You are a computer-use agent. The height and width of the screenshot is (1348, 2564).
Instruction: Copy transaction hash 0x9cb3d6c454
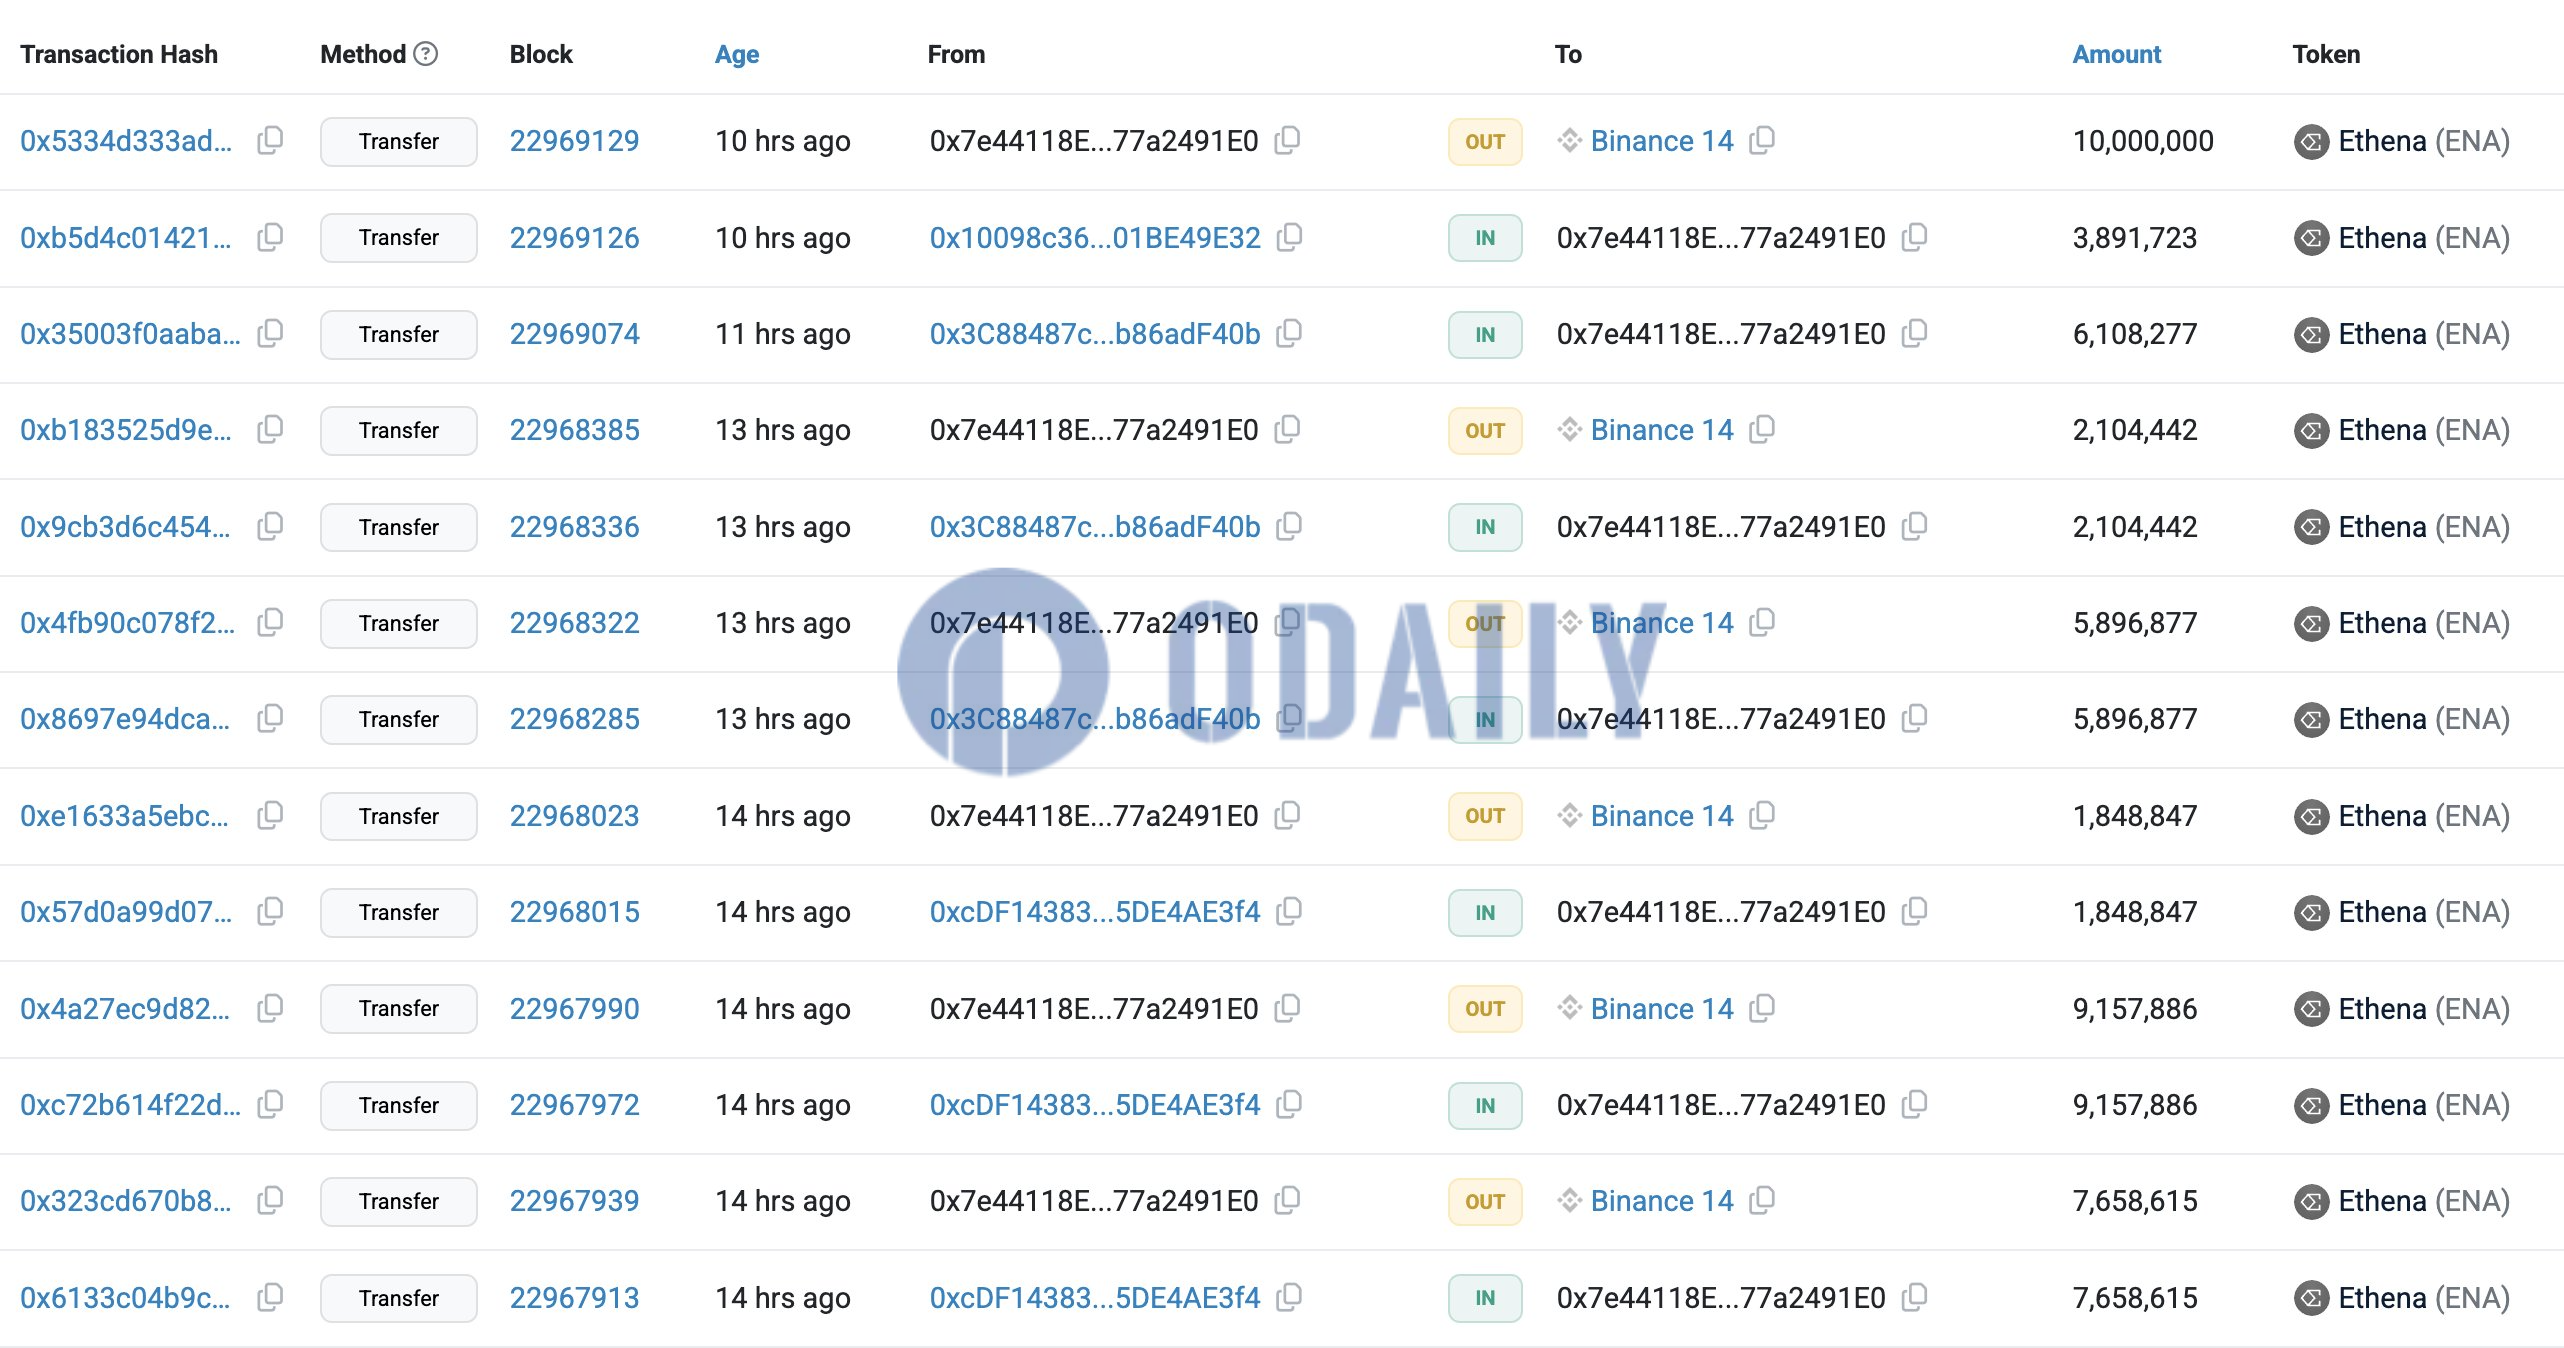[270, 527]
